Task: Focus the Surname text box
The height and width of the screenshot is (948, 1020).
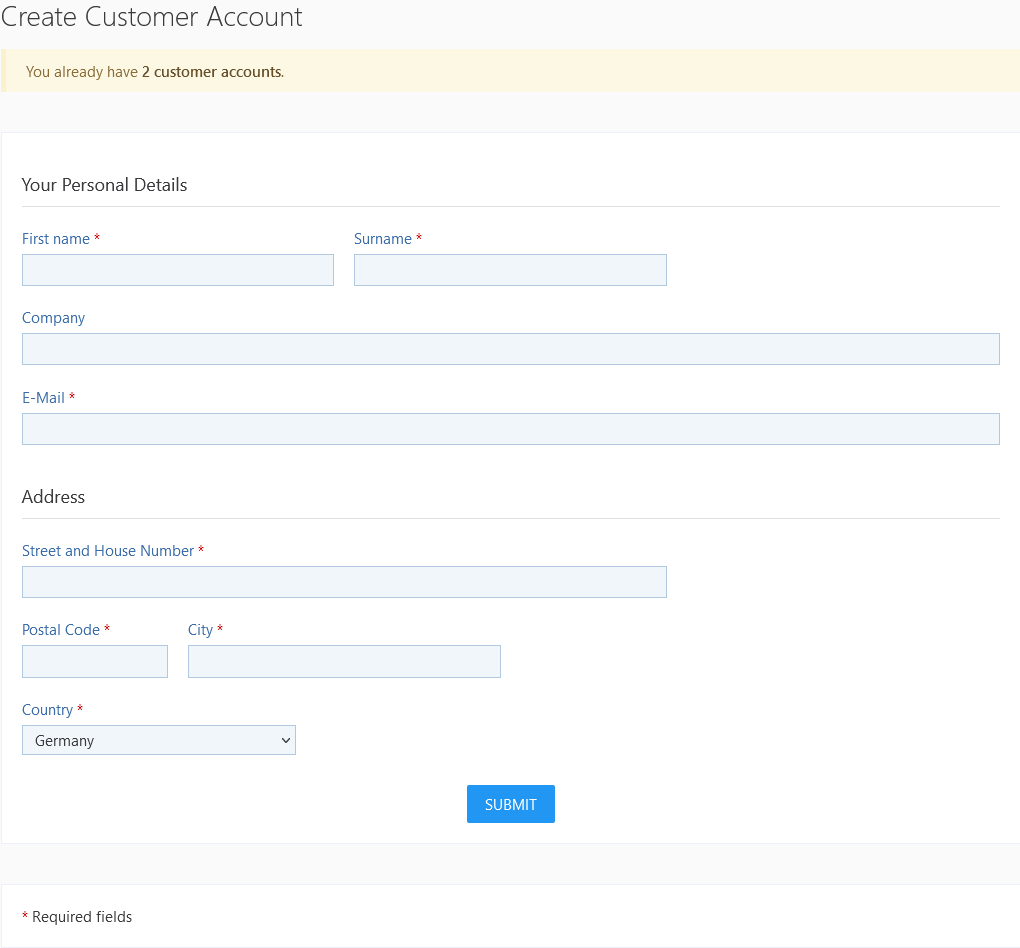Action: 510,270
